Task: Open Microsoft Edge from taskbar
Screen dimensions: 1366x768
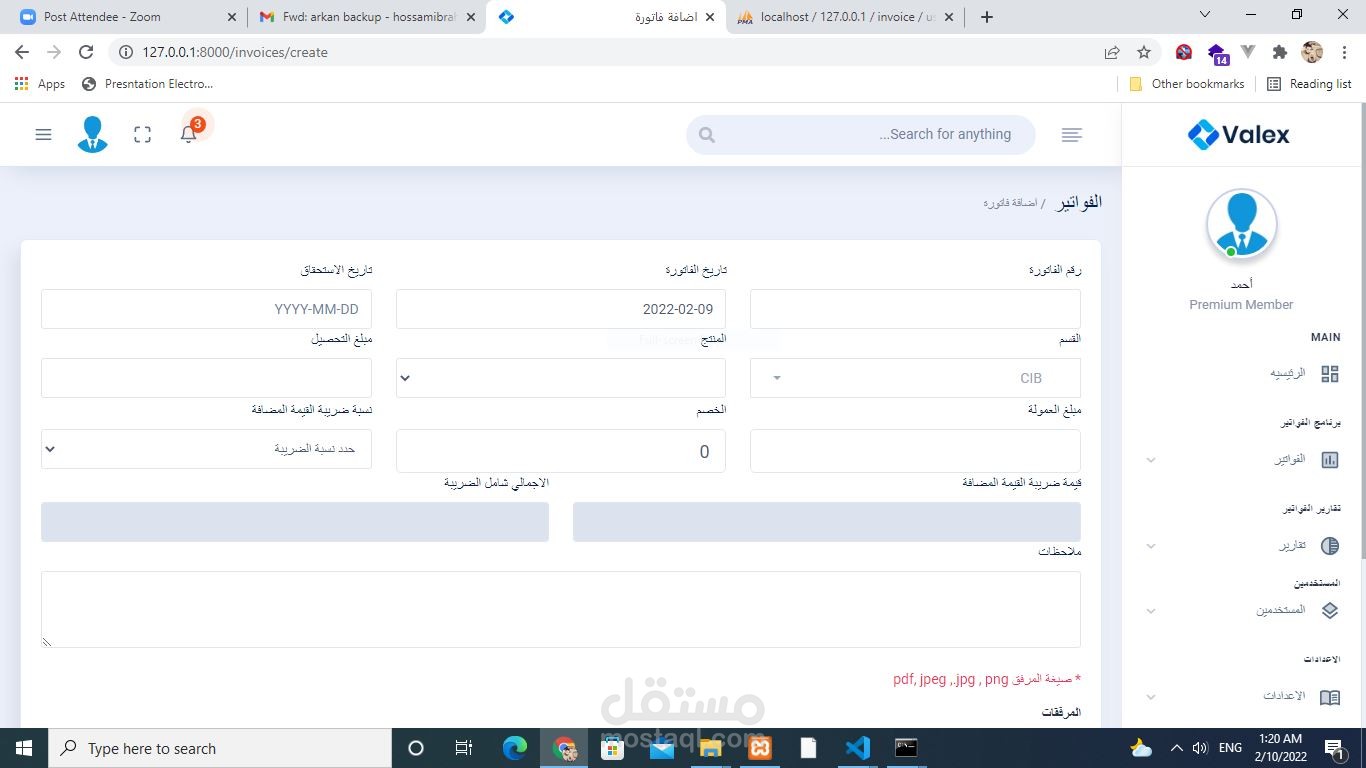Action: click(514, 747)
